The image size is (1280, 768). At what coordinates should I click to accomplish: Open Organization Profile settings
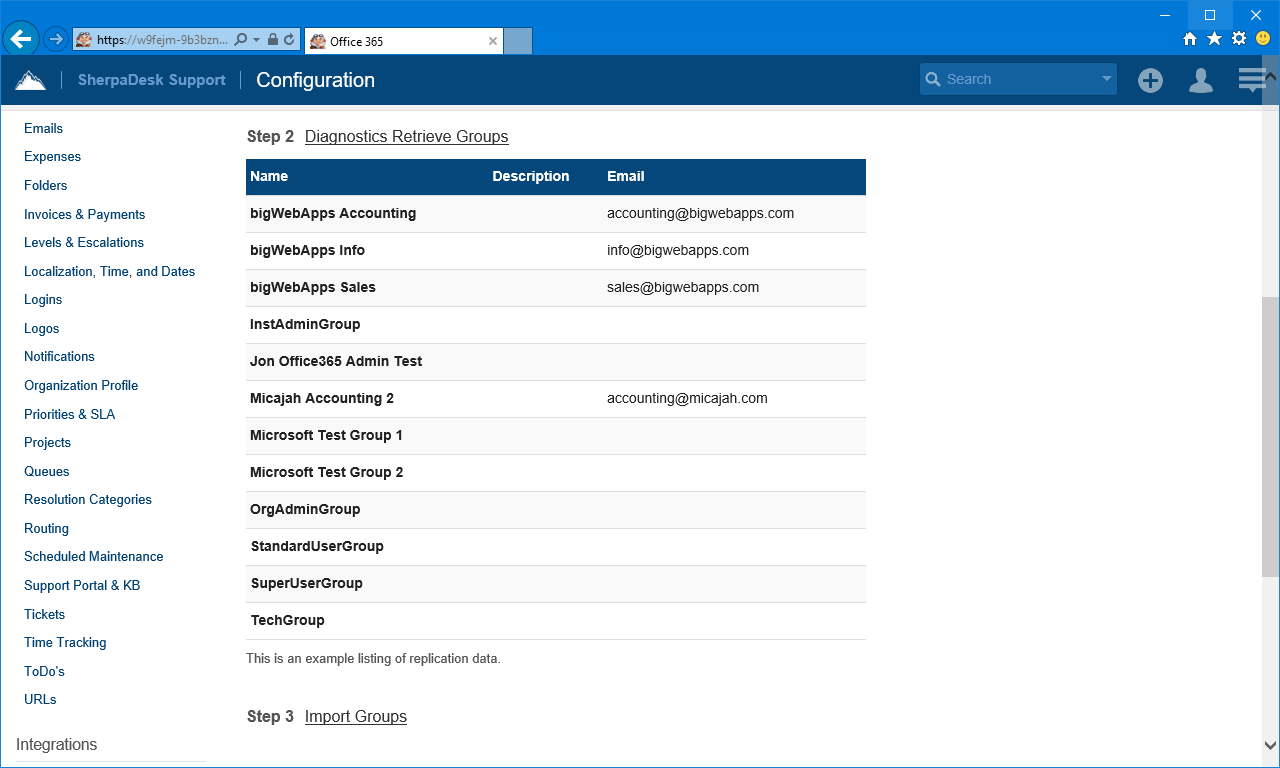click(x=81, y=385)
